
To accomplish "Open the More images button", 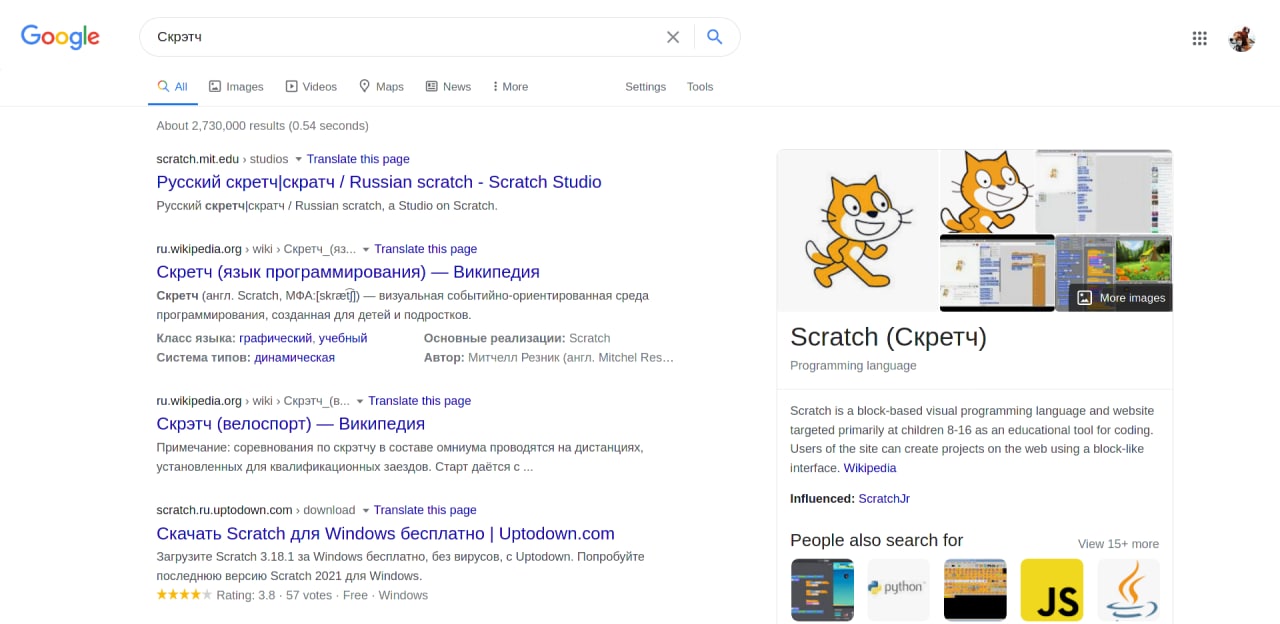I will [1120, 298].
